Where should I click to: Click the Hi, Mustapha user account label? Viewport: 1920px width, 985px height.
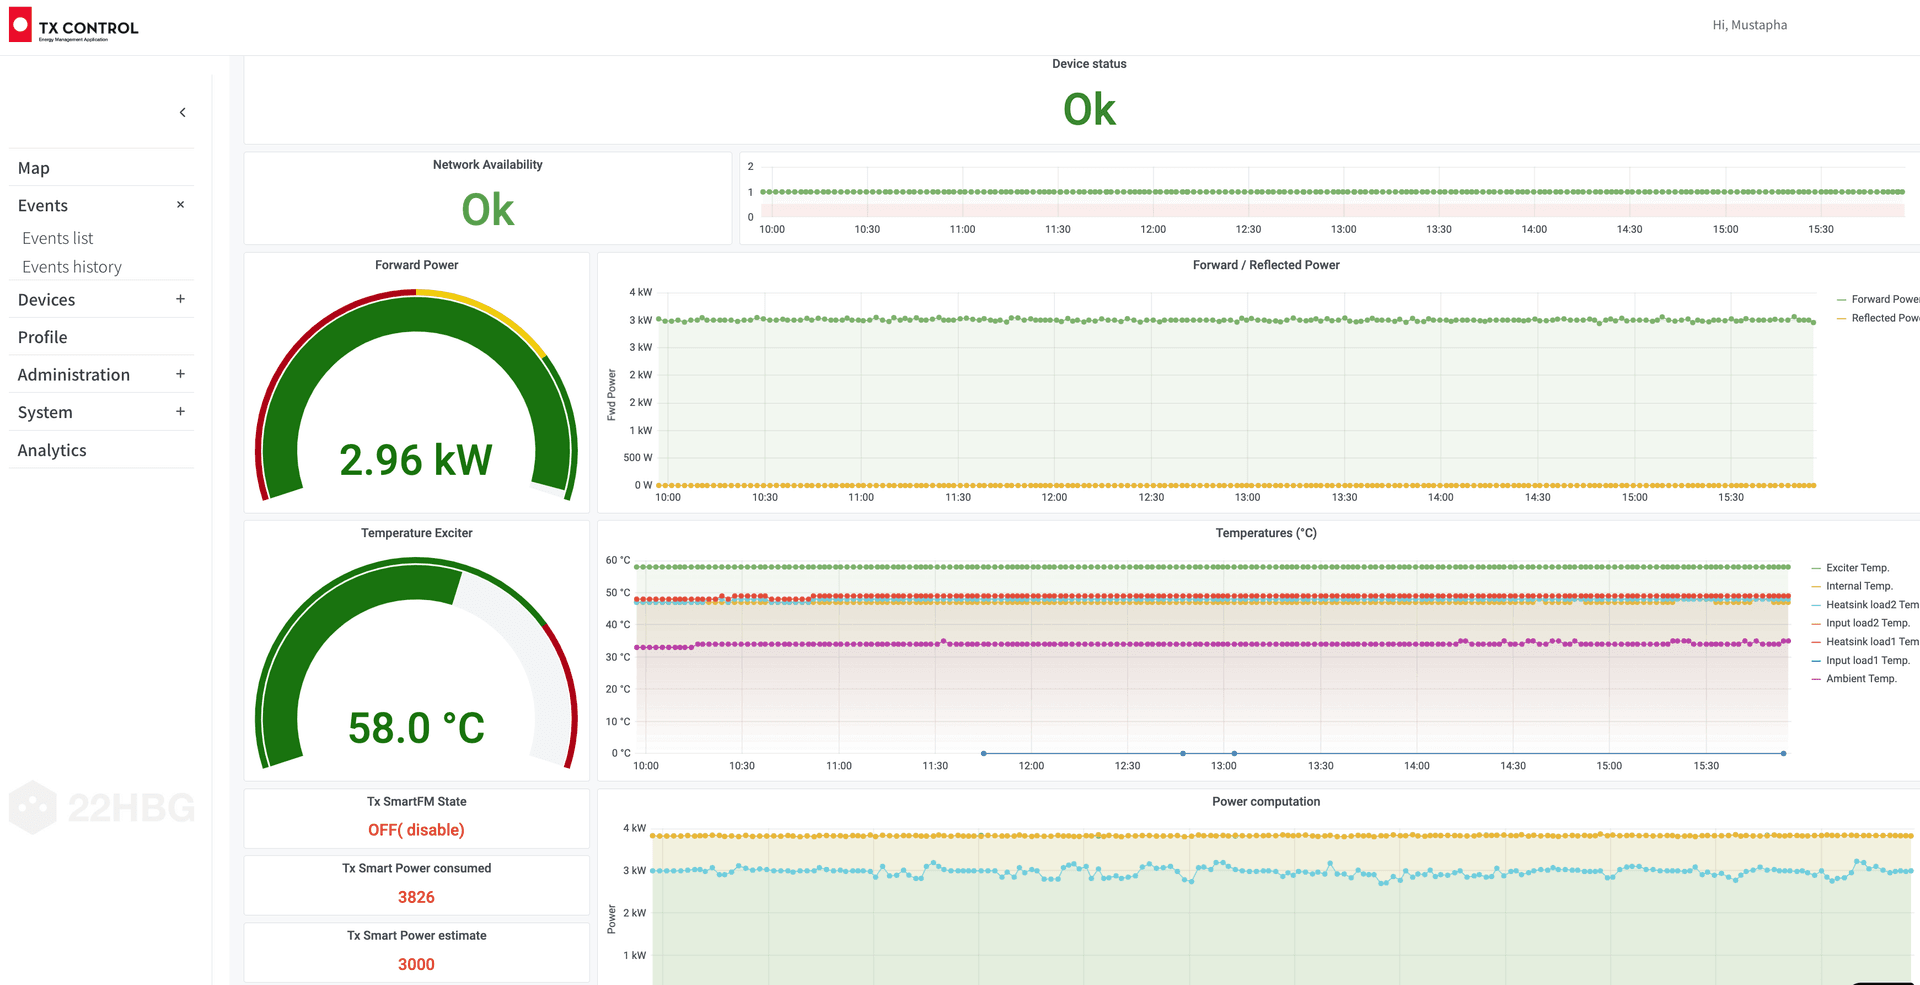point(1750,24)
